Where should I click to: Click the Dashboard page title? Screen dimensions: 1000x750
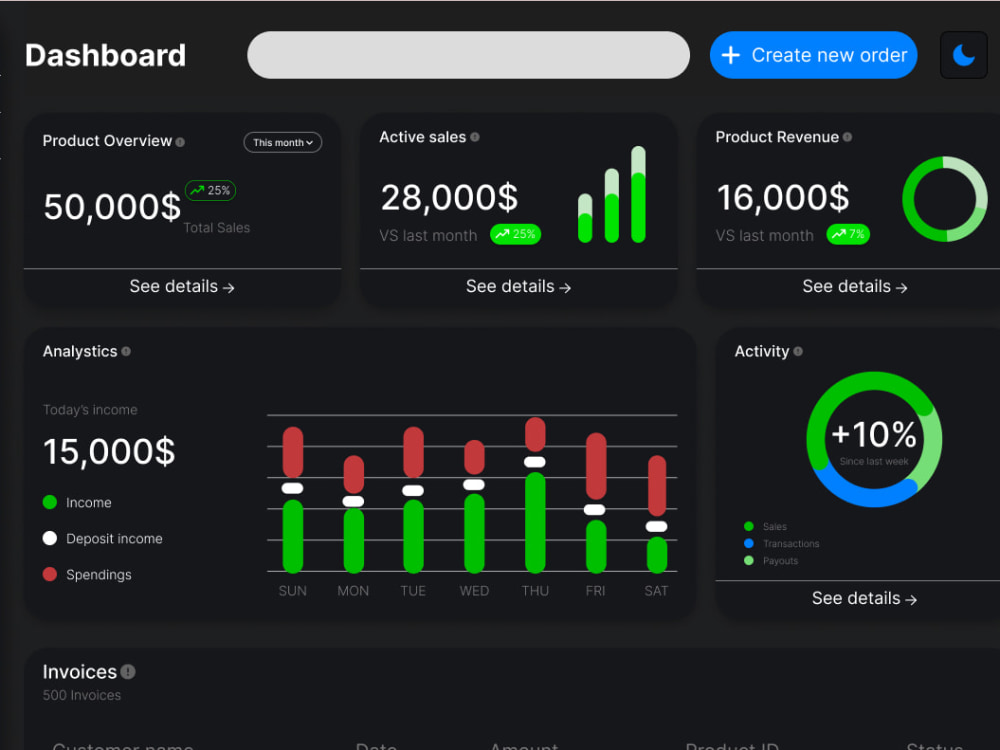coord(105,55)
